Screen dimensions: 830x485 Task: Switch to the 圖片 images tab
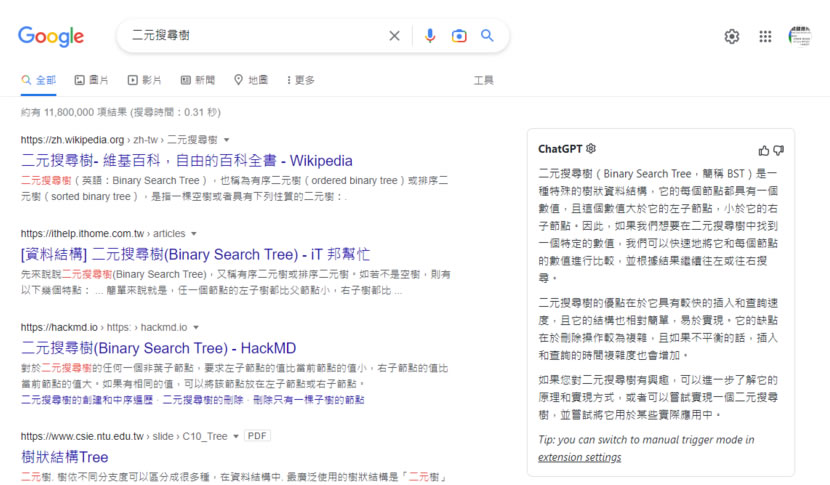[x=91, y=80]
